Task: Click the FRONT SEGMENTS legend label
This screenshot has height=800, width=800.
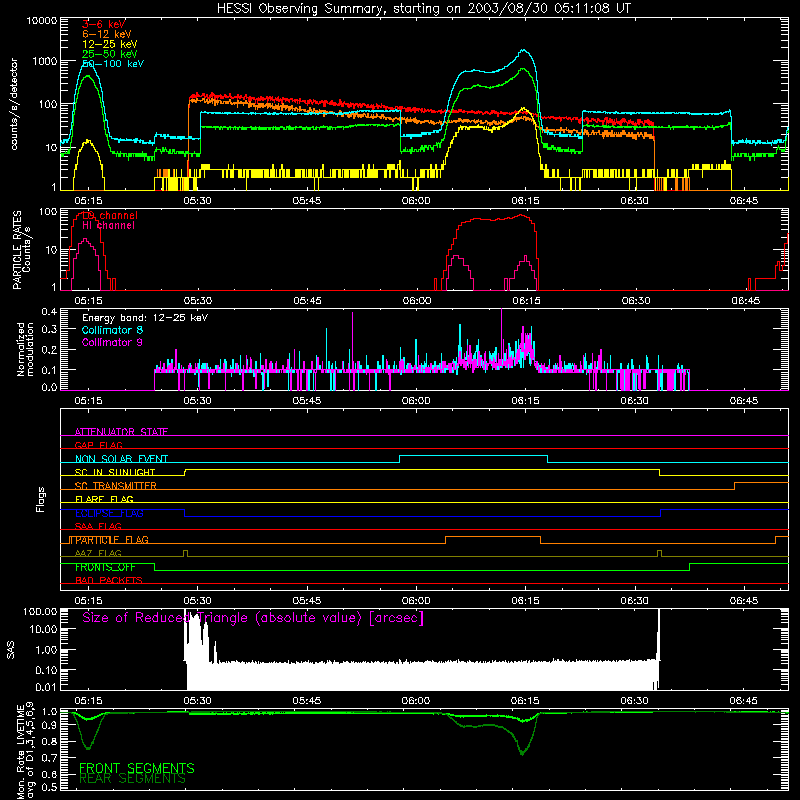Action: pos(137,768)
